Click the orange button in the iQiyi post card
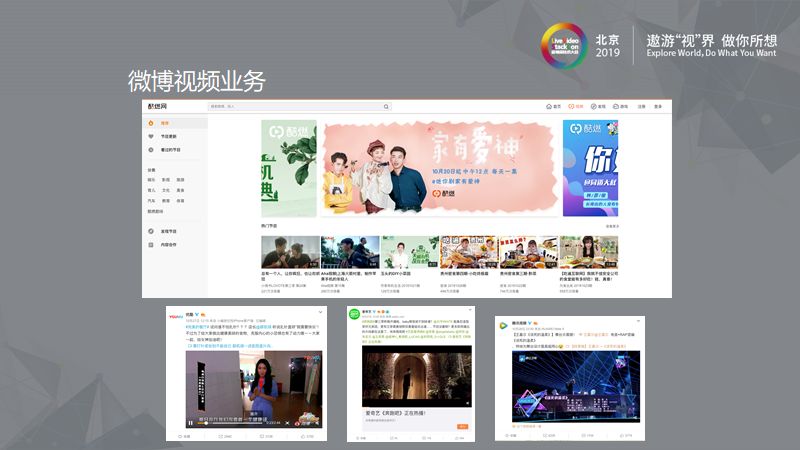Viewport: 800px width, 450px height. 462,426
